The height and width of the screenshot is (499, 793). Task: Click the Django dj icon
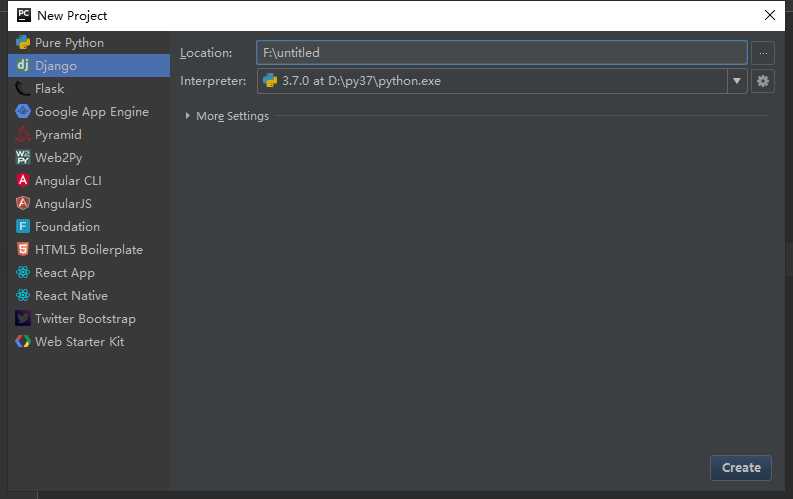[23, 65]
